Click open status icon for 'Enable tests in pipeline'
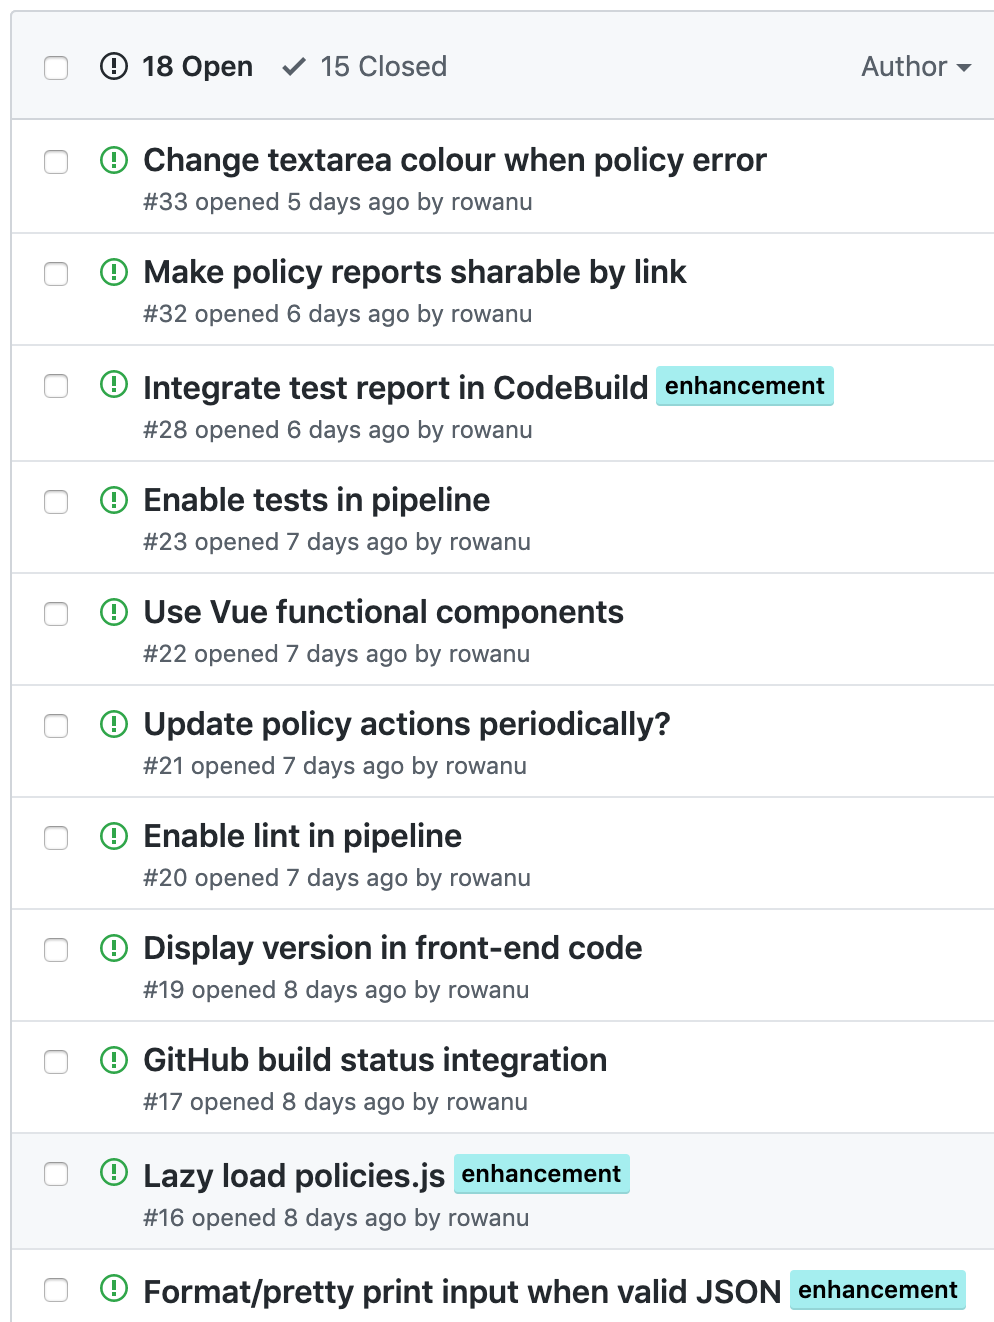 [114, 500]
